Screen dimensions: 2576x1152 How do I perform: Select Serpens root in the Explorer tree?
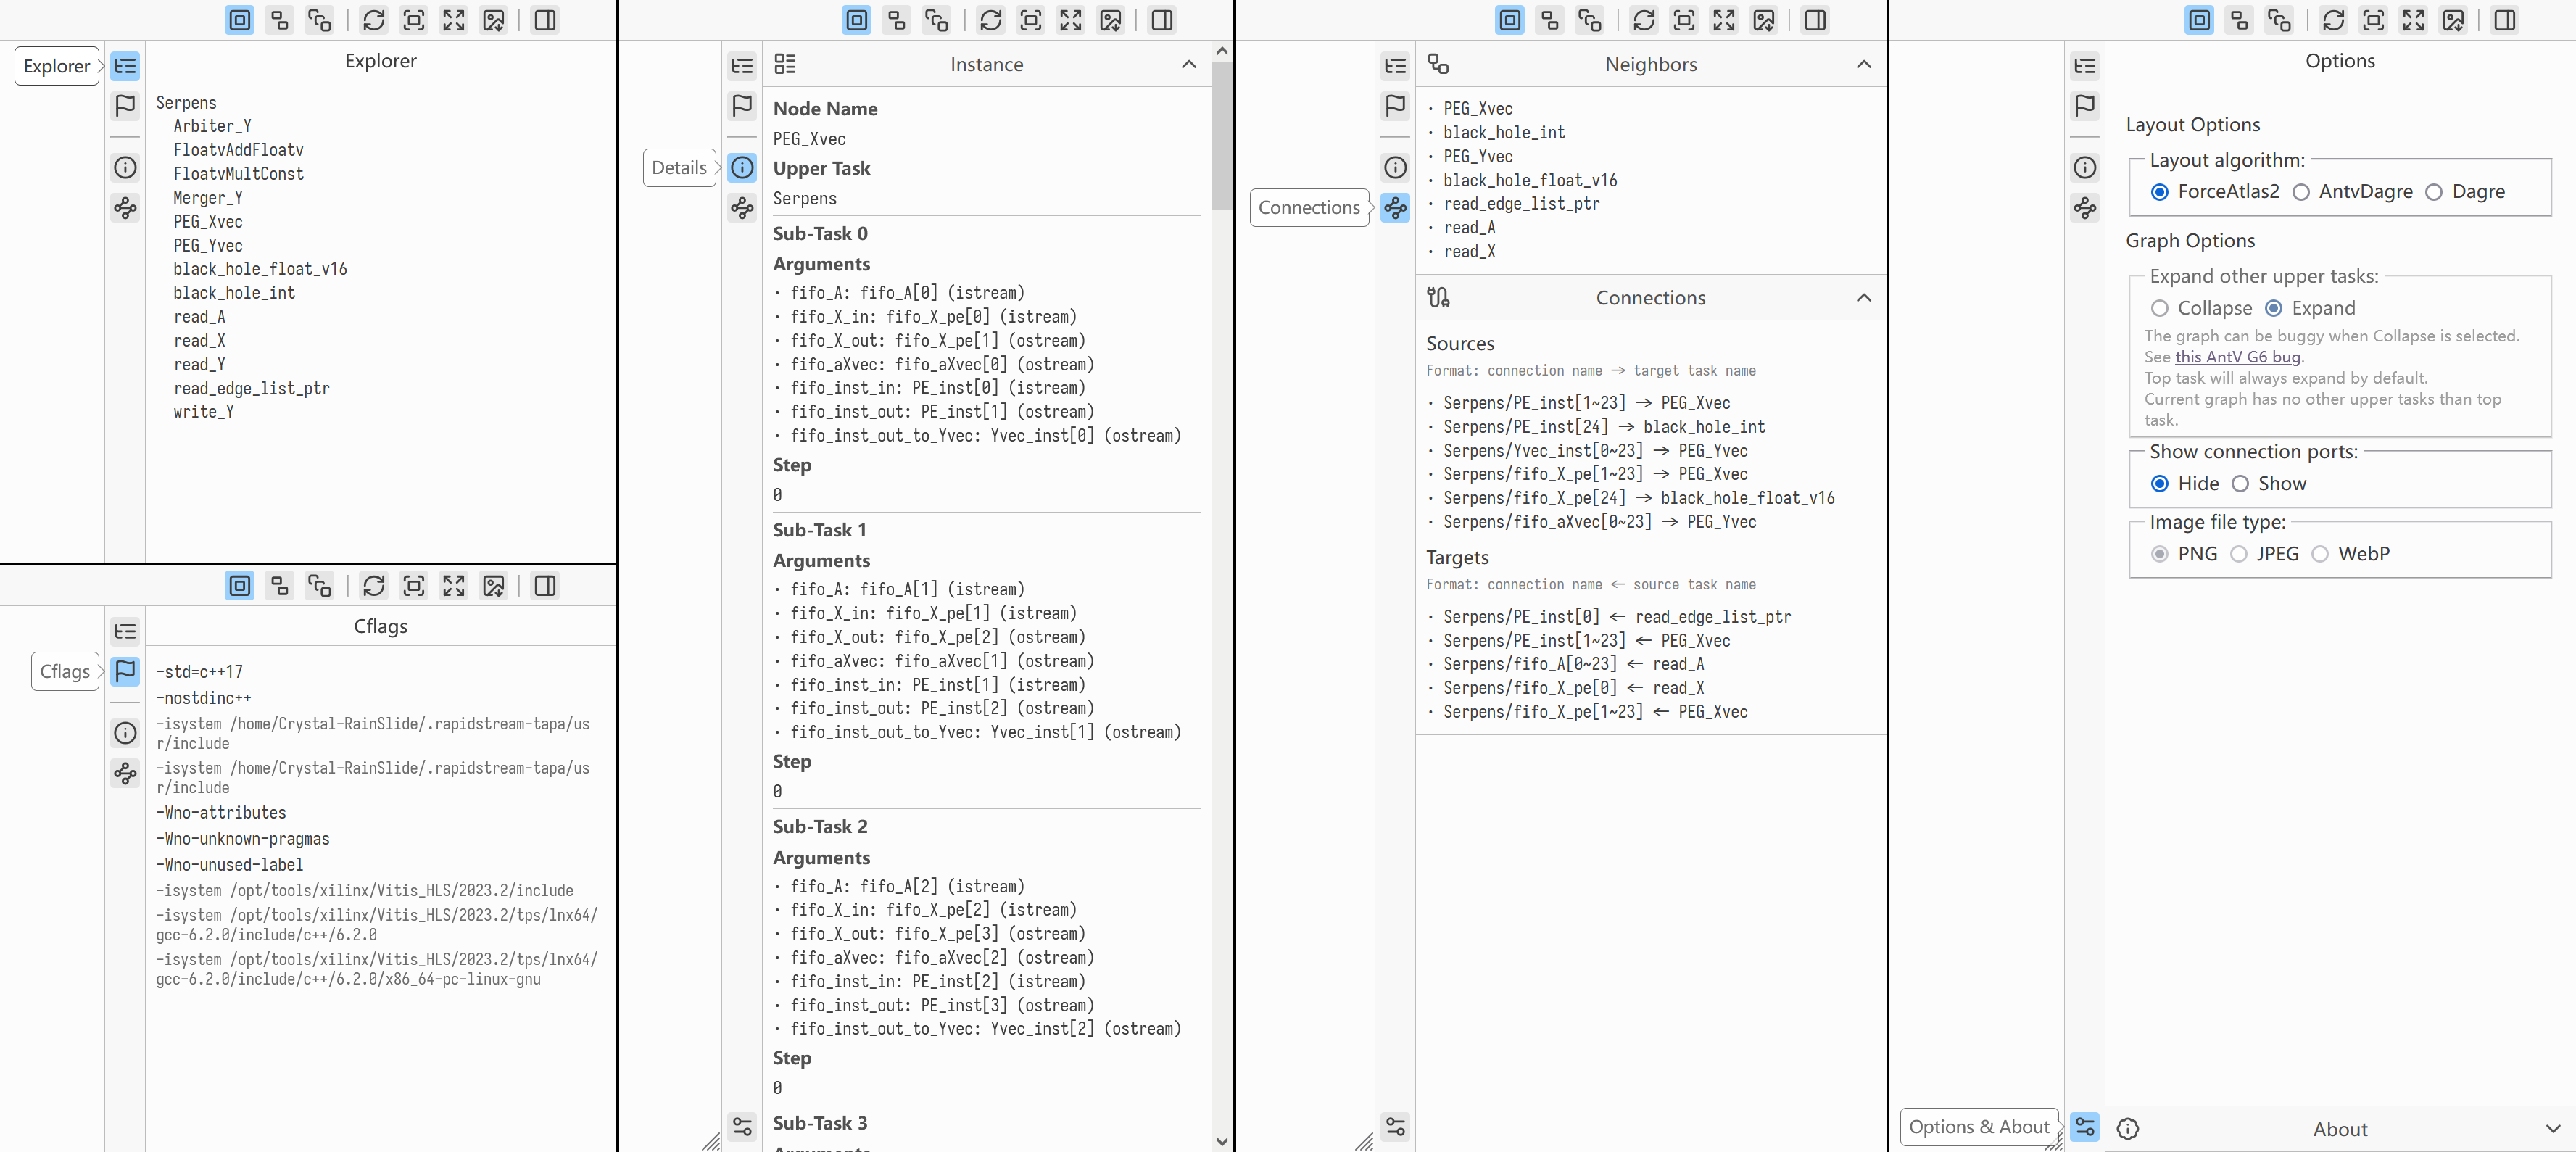pyautogui.click(x=186, y=103)
